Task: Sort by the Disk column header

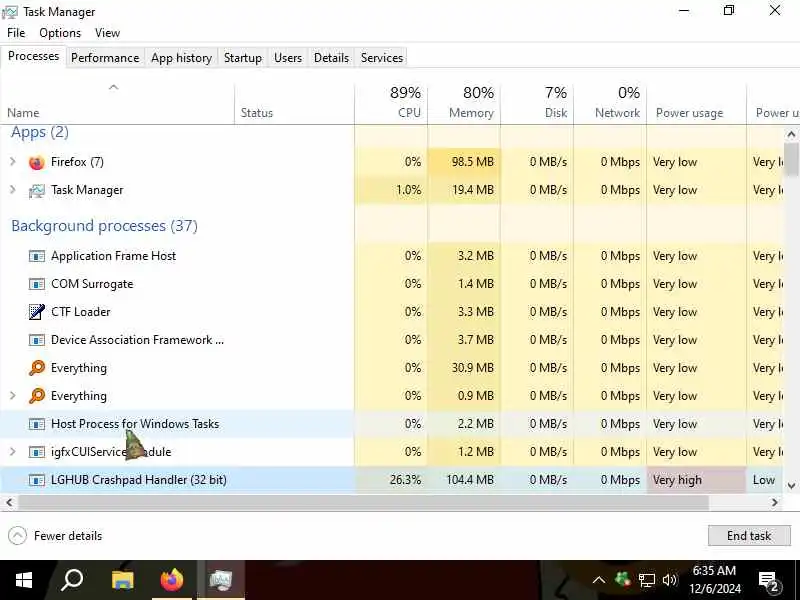Action: pyautogui.click(x=537, y=104)
